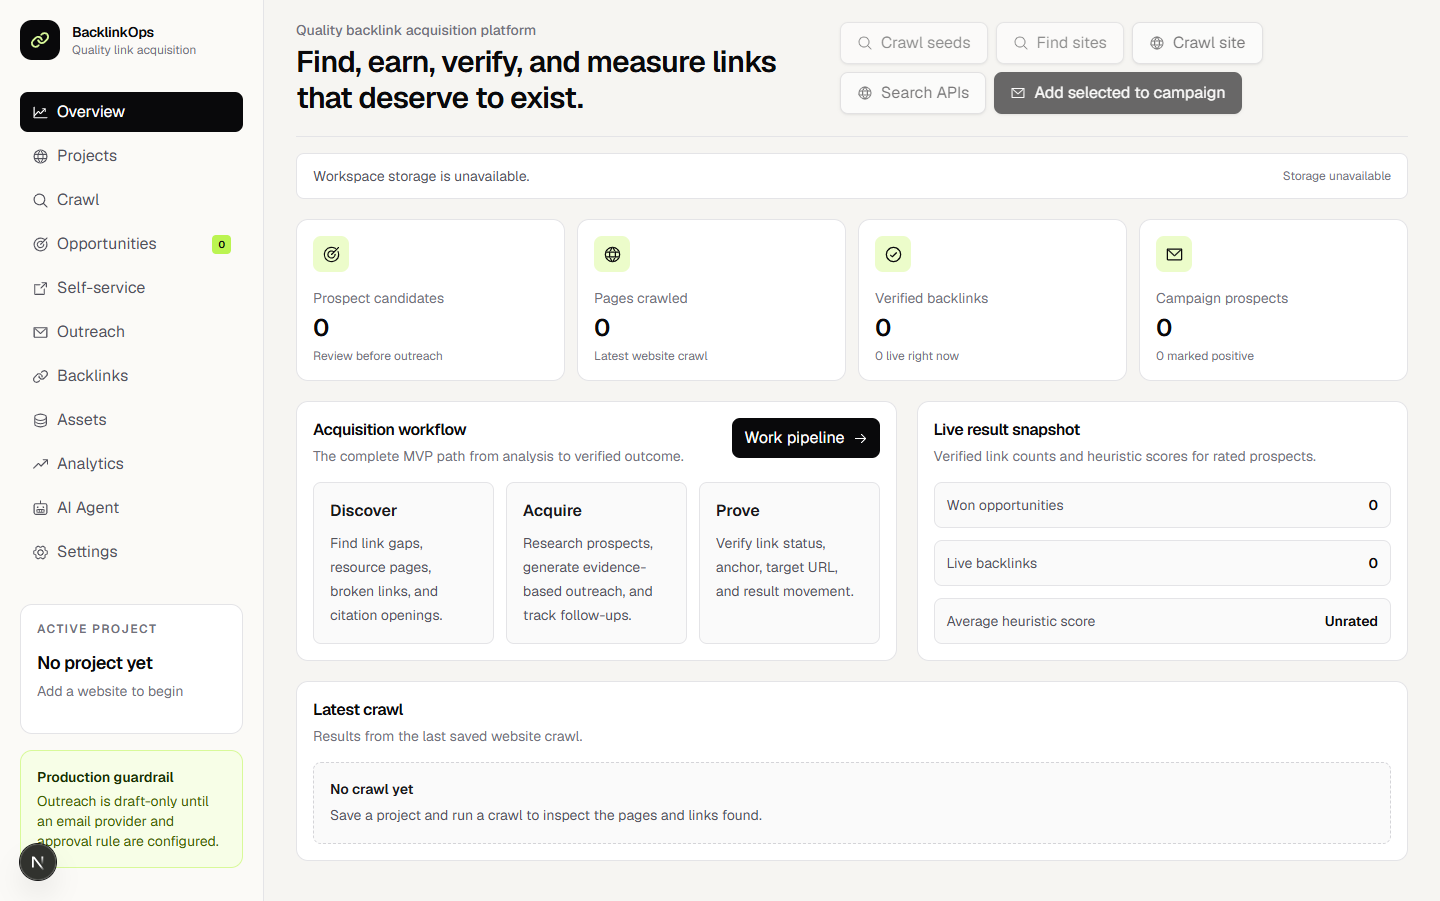Click the checkmark icon on Verified backlinks card
This screenshot has height=901, width=1440.
click(x=893, y=254)
